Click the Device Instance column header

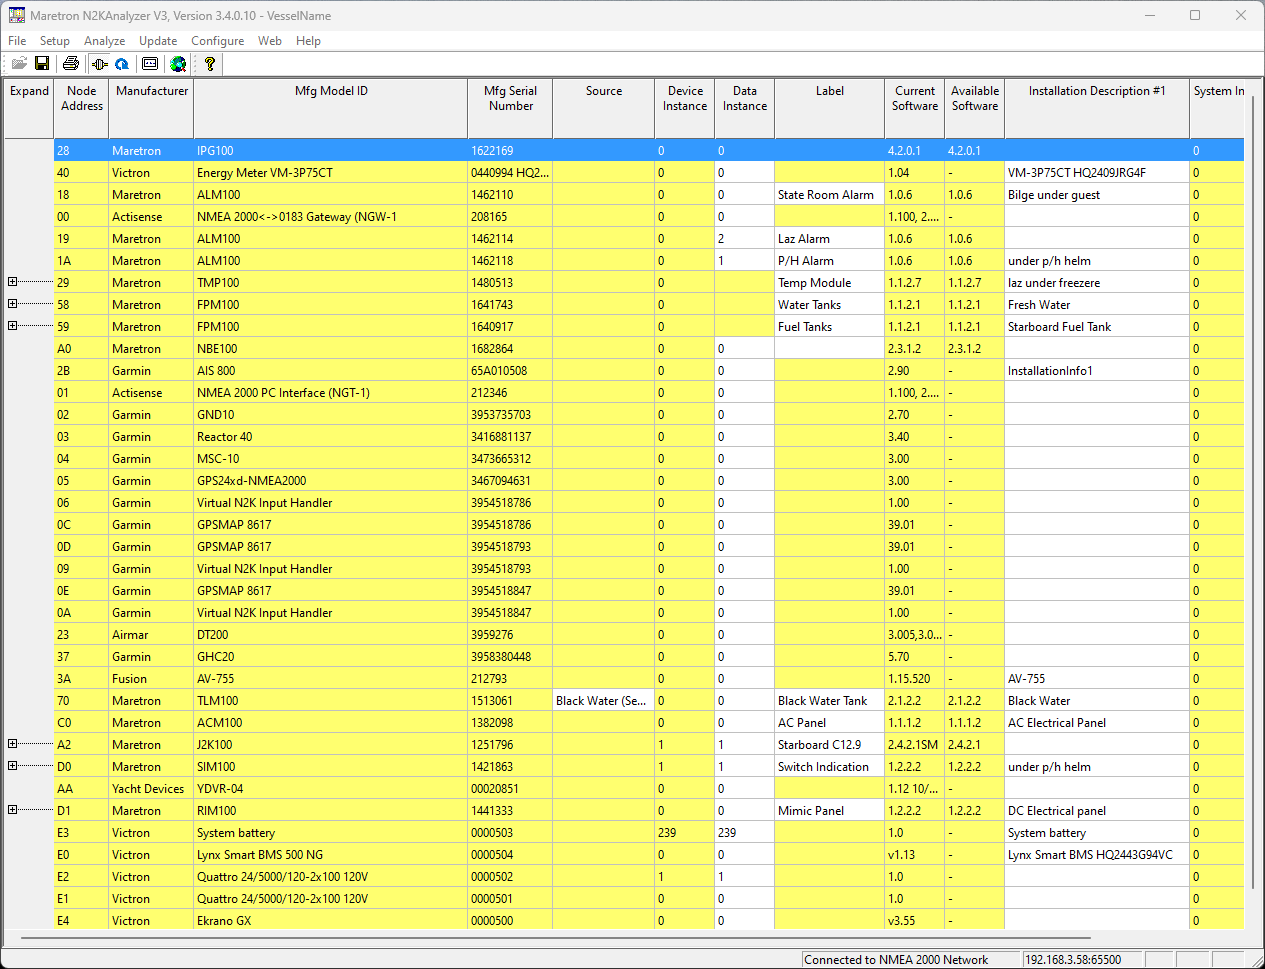coord(685,108)
